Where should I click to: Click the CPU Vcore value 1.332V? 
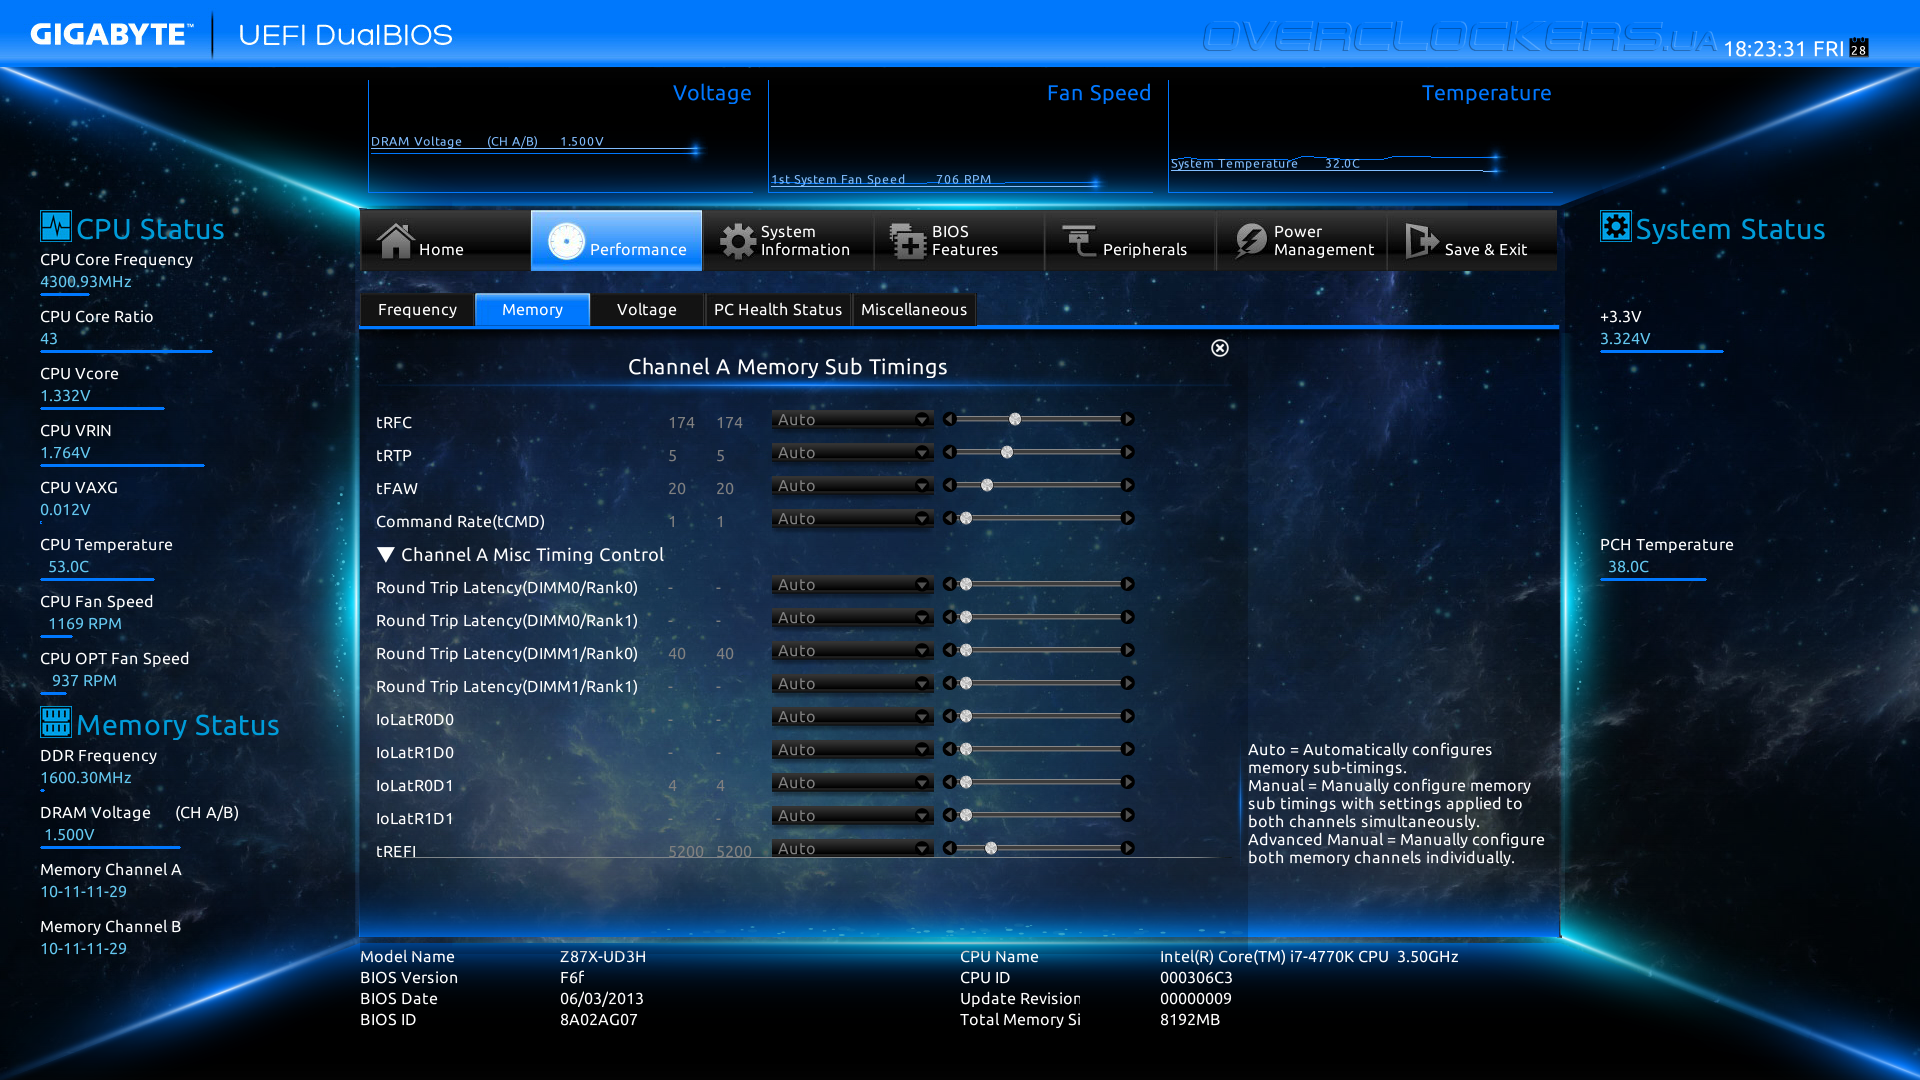pos(65,396)
